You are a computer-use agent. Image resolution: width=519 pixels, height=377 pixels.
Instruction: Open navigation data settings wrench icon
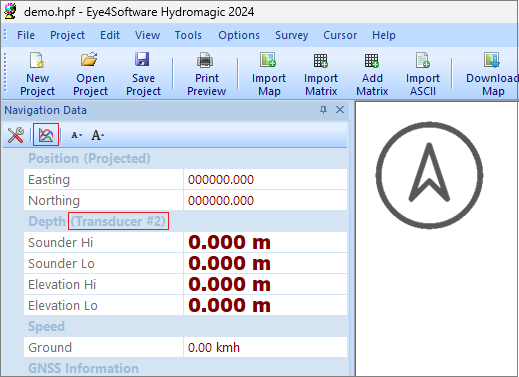[16, 135]
